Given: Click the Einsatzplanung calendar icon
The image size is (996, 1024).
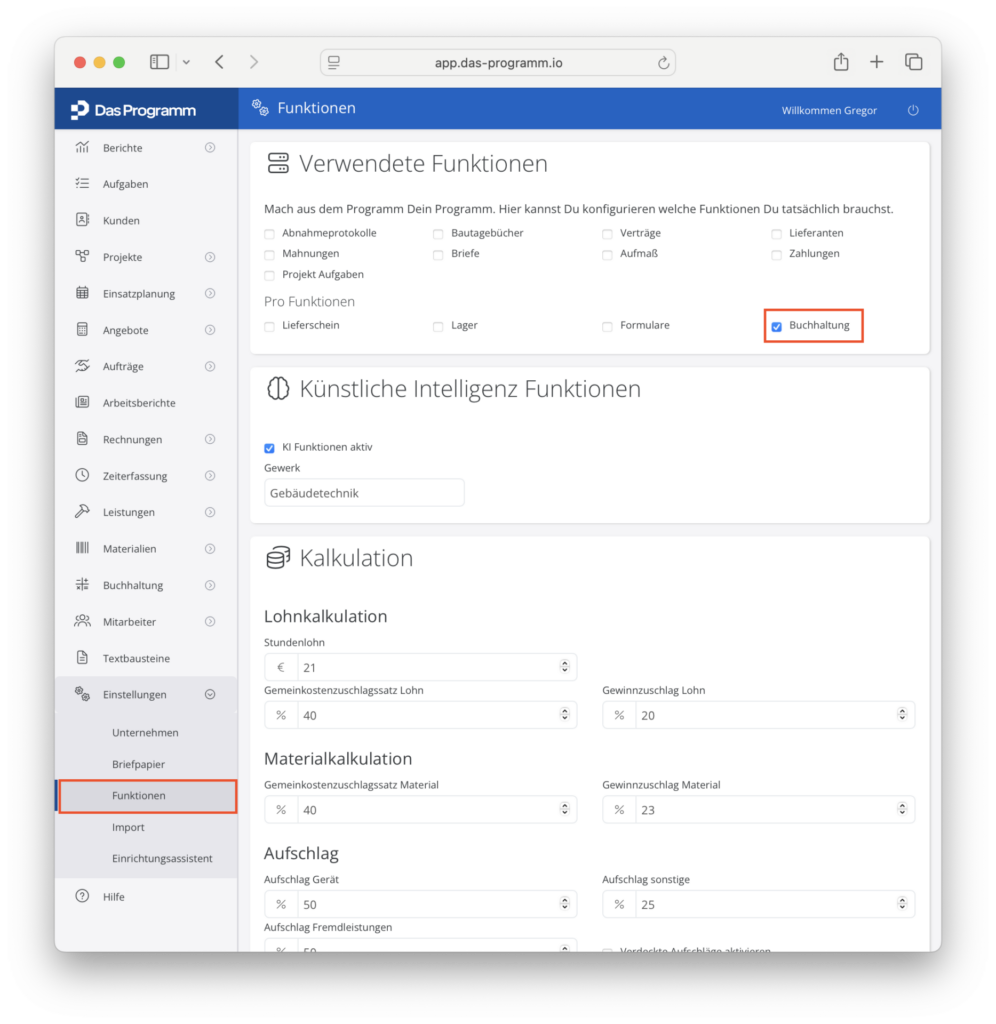Looking at the screenshot, I should click(x=82, y=293).
